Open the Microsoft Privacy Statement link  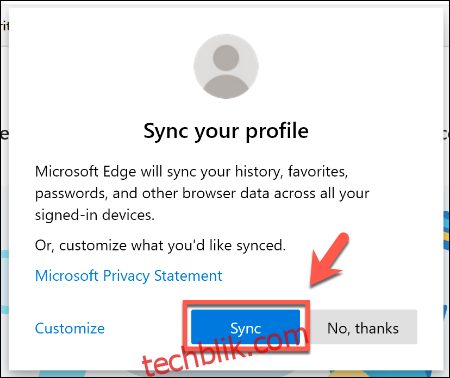(x=129, y=276)
